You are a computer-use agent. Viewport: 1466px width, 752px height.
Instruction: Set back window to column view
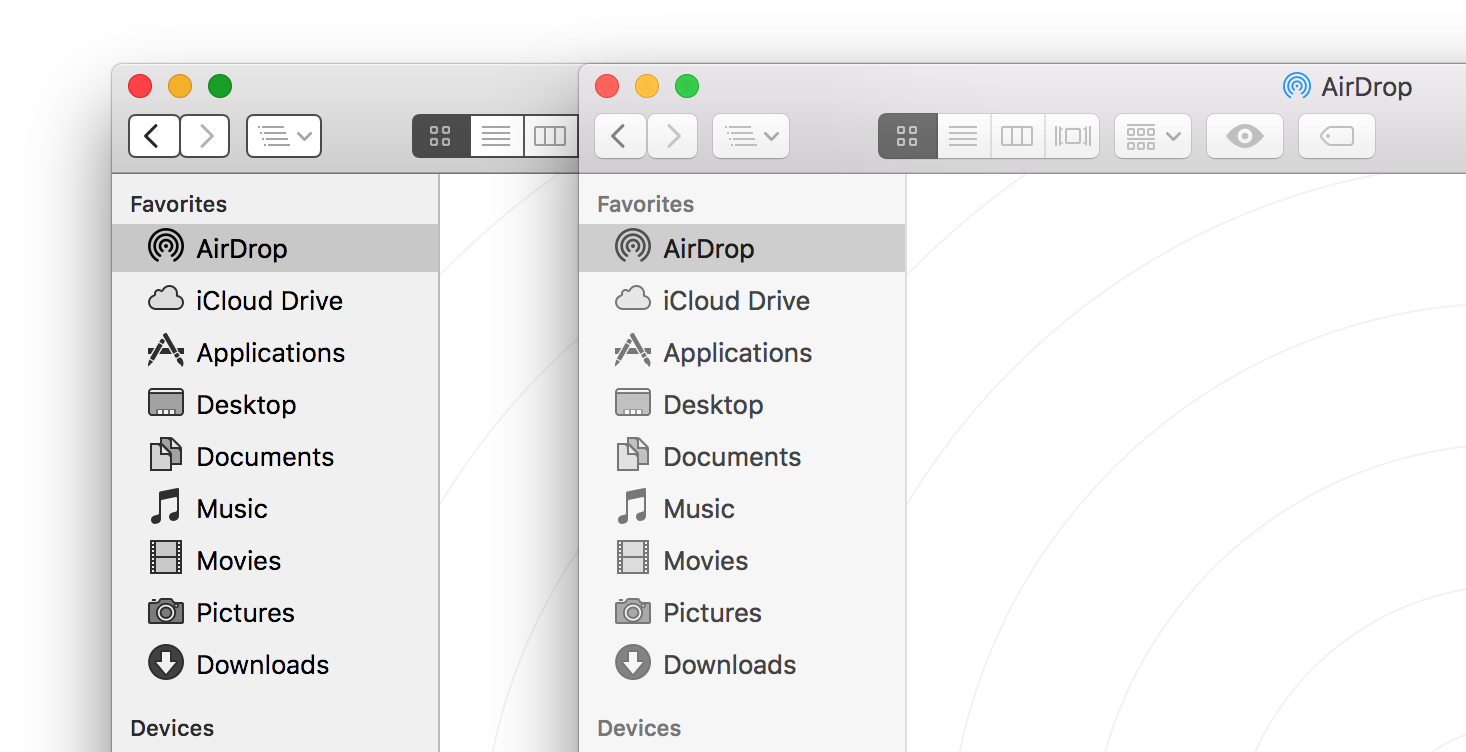click(x=551, y=136)
